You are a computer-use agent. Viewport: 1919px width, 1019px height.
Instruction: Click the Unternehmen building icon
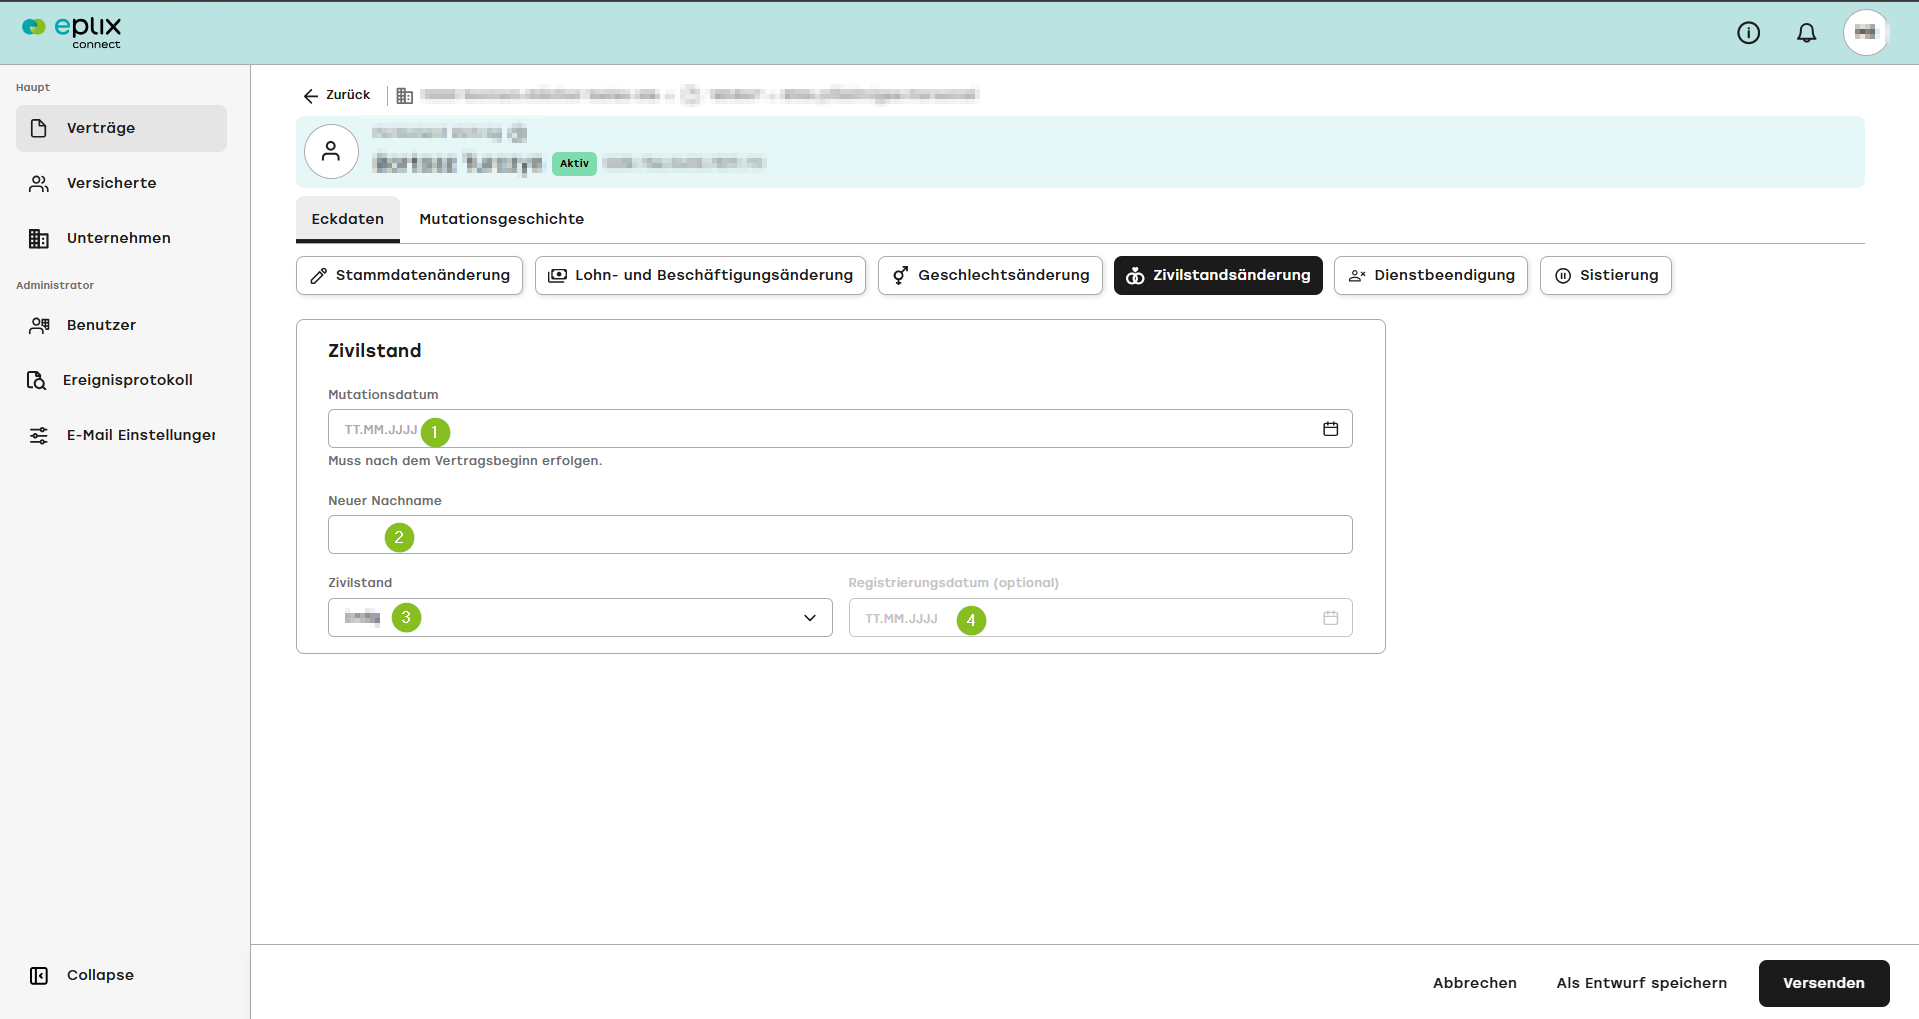pos(39,238)
